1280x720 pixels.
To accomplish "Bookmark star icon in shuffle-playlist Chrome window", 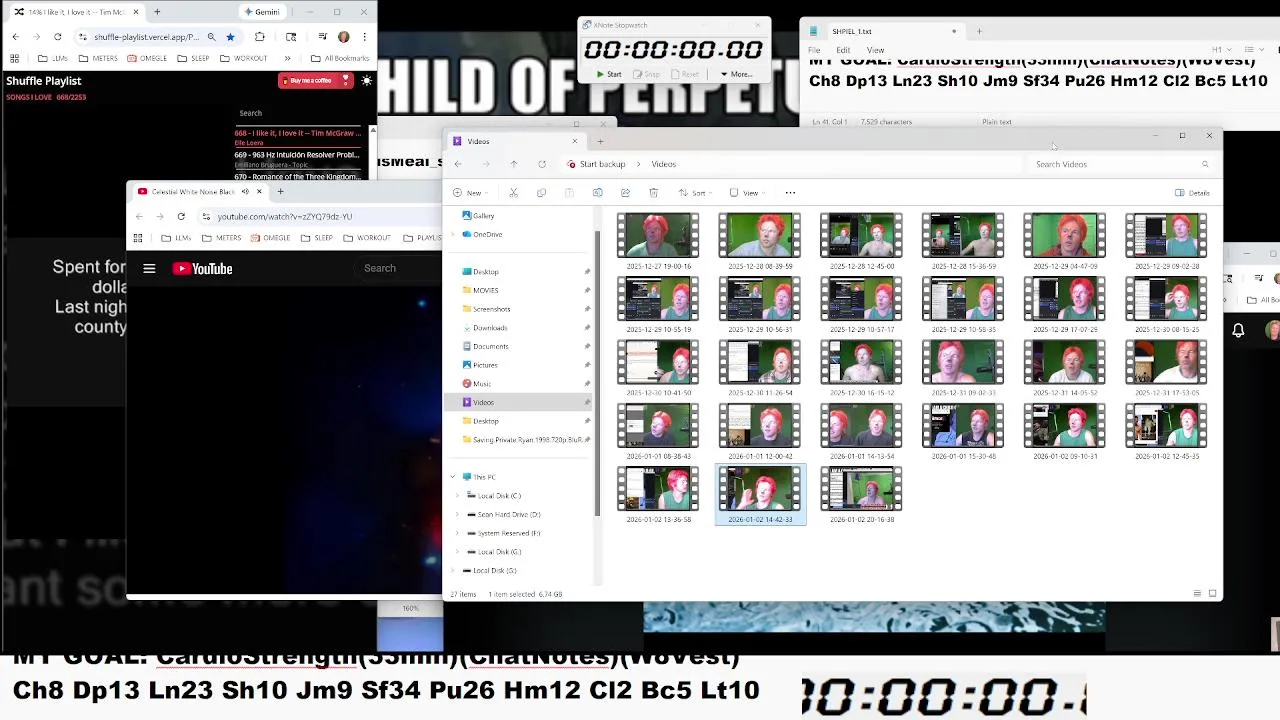I will [230, 37].
